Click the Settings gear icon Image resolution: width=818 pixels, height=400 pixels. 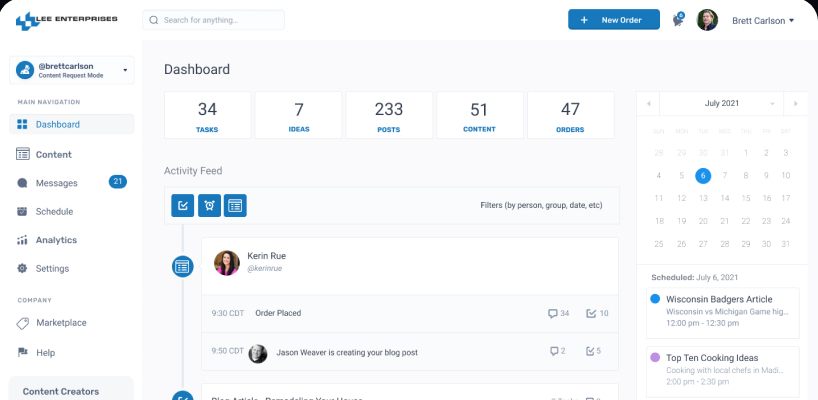[22, 268]
